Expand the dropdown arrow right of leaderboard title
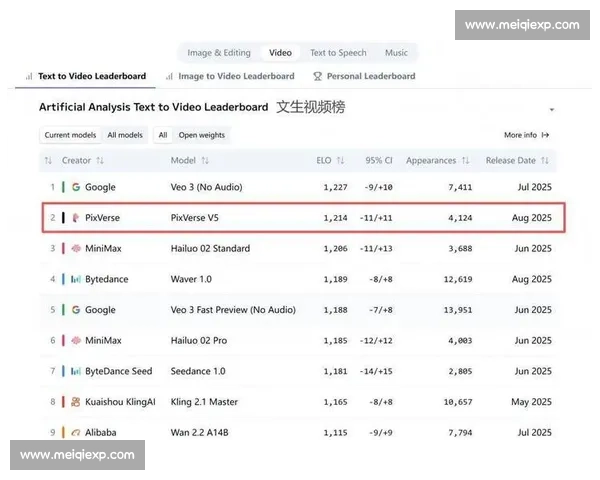Image resolution: width=600 pixels, height=480 pixels. point(551,109)
